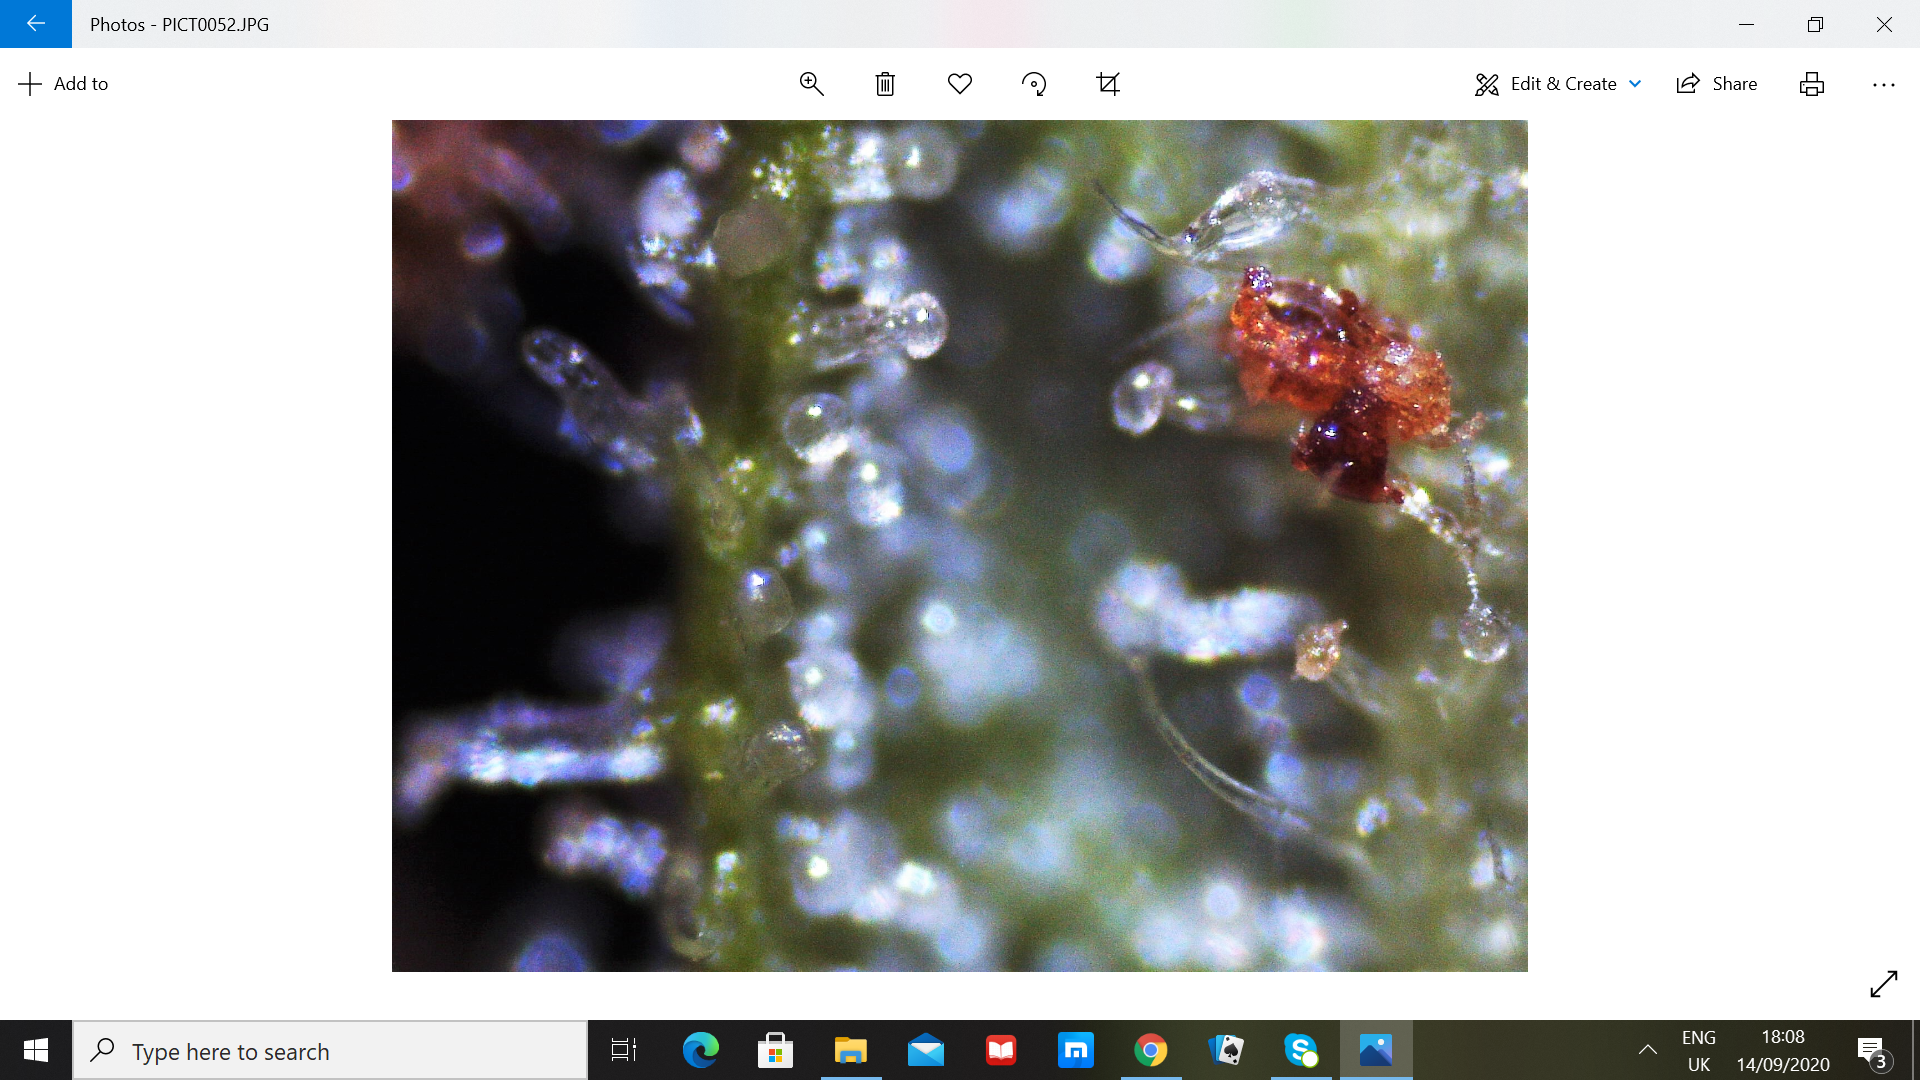1920x1080 pixels.
Task: Rotate the photo using the rotate icon
Action: tap(1034, 84)
